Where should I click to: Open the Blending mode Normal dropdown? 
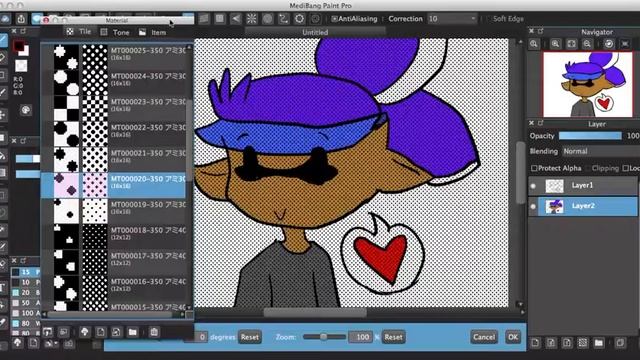601,151
